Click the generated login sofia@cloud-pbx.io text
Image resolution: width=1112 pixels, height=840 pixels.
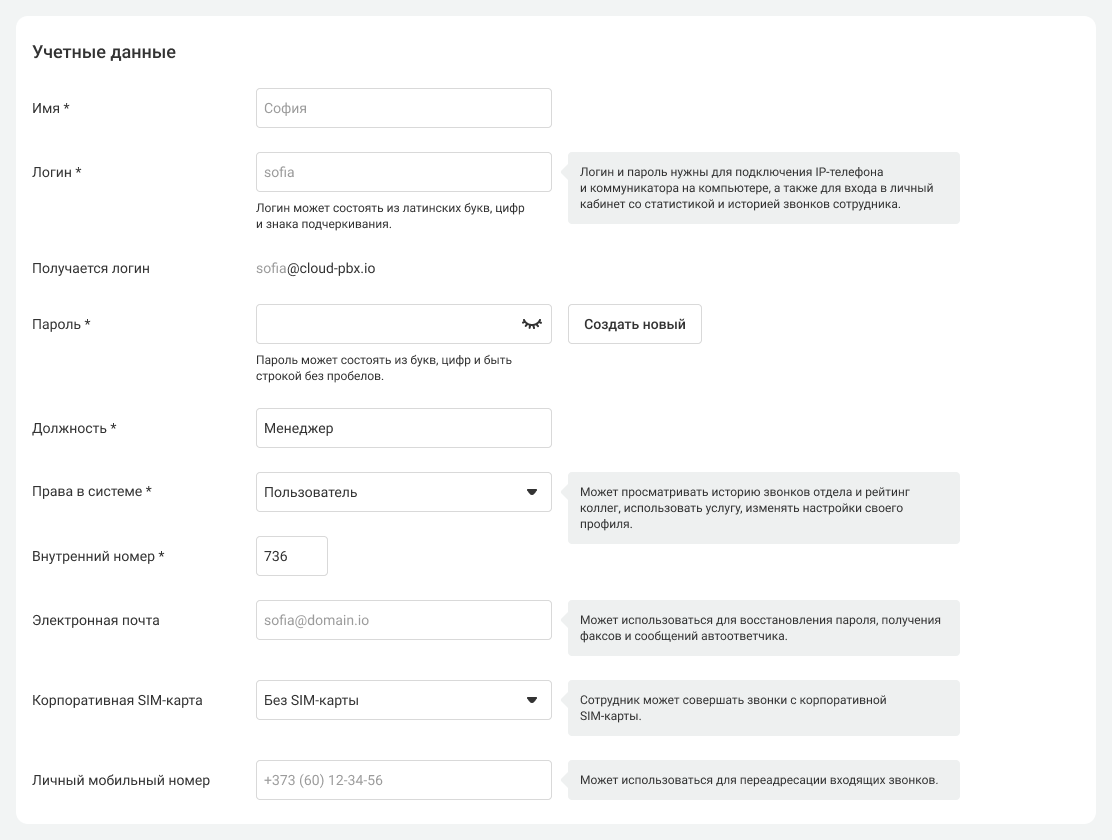316,268
